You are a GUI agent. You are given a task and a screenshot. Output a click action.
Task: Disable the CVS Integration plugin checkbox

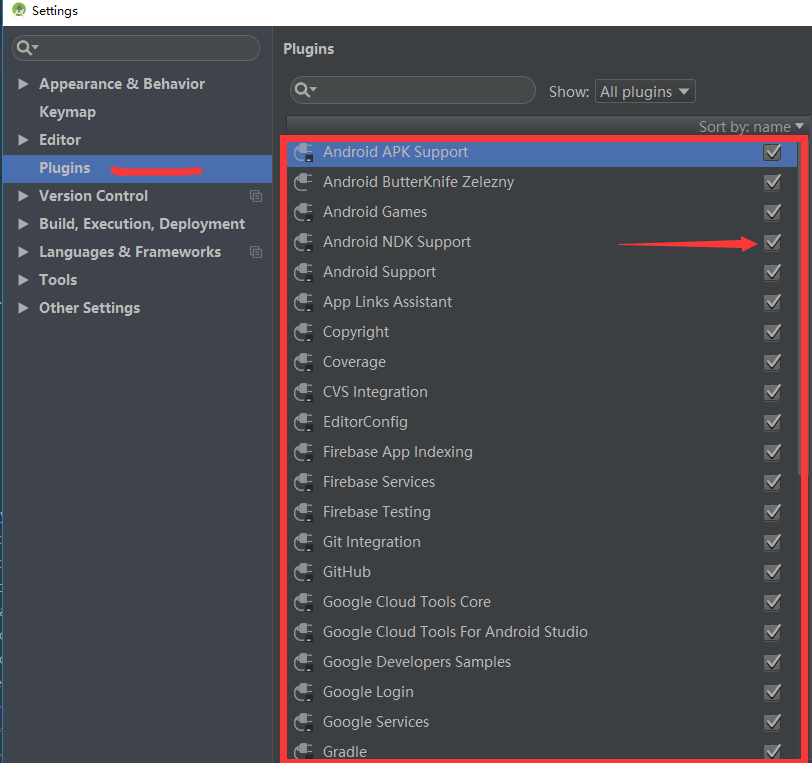pos(772,392)
